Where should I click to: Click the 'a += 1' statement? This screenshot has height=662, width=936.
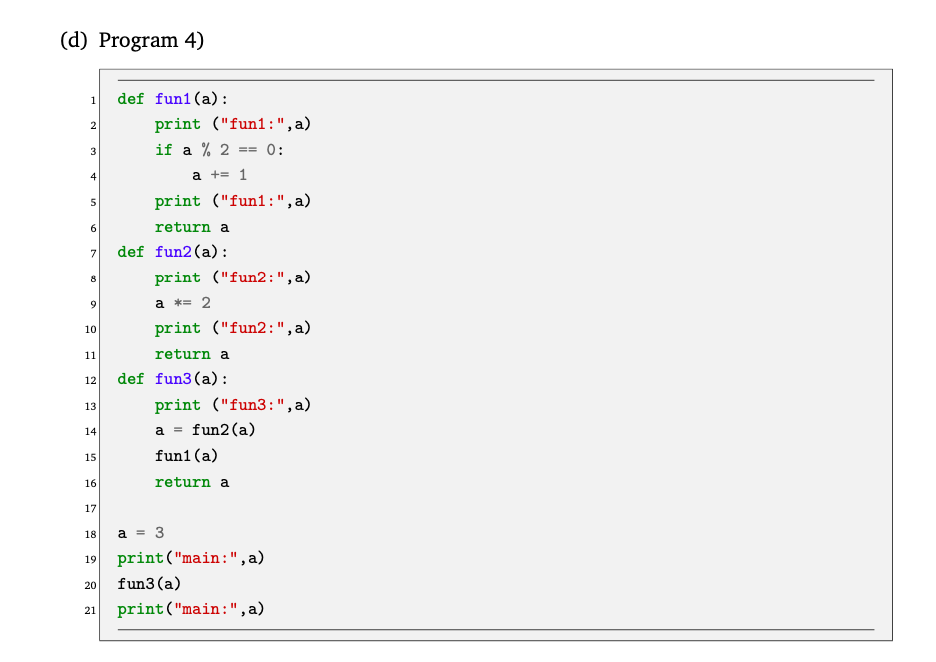point(219,175)
